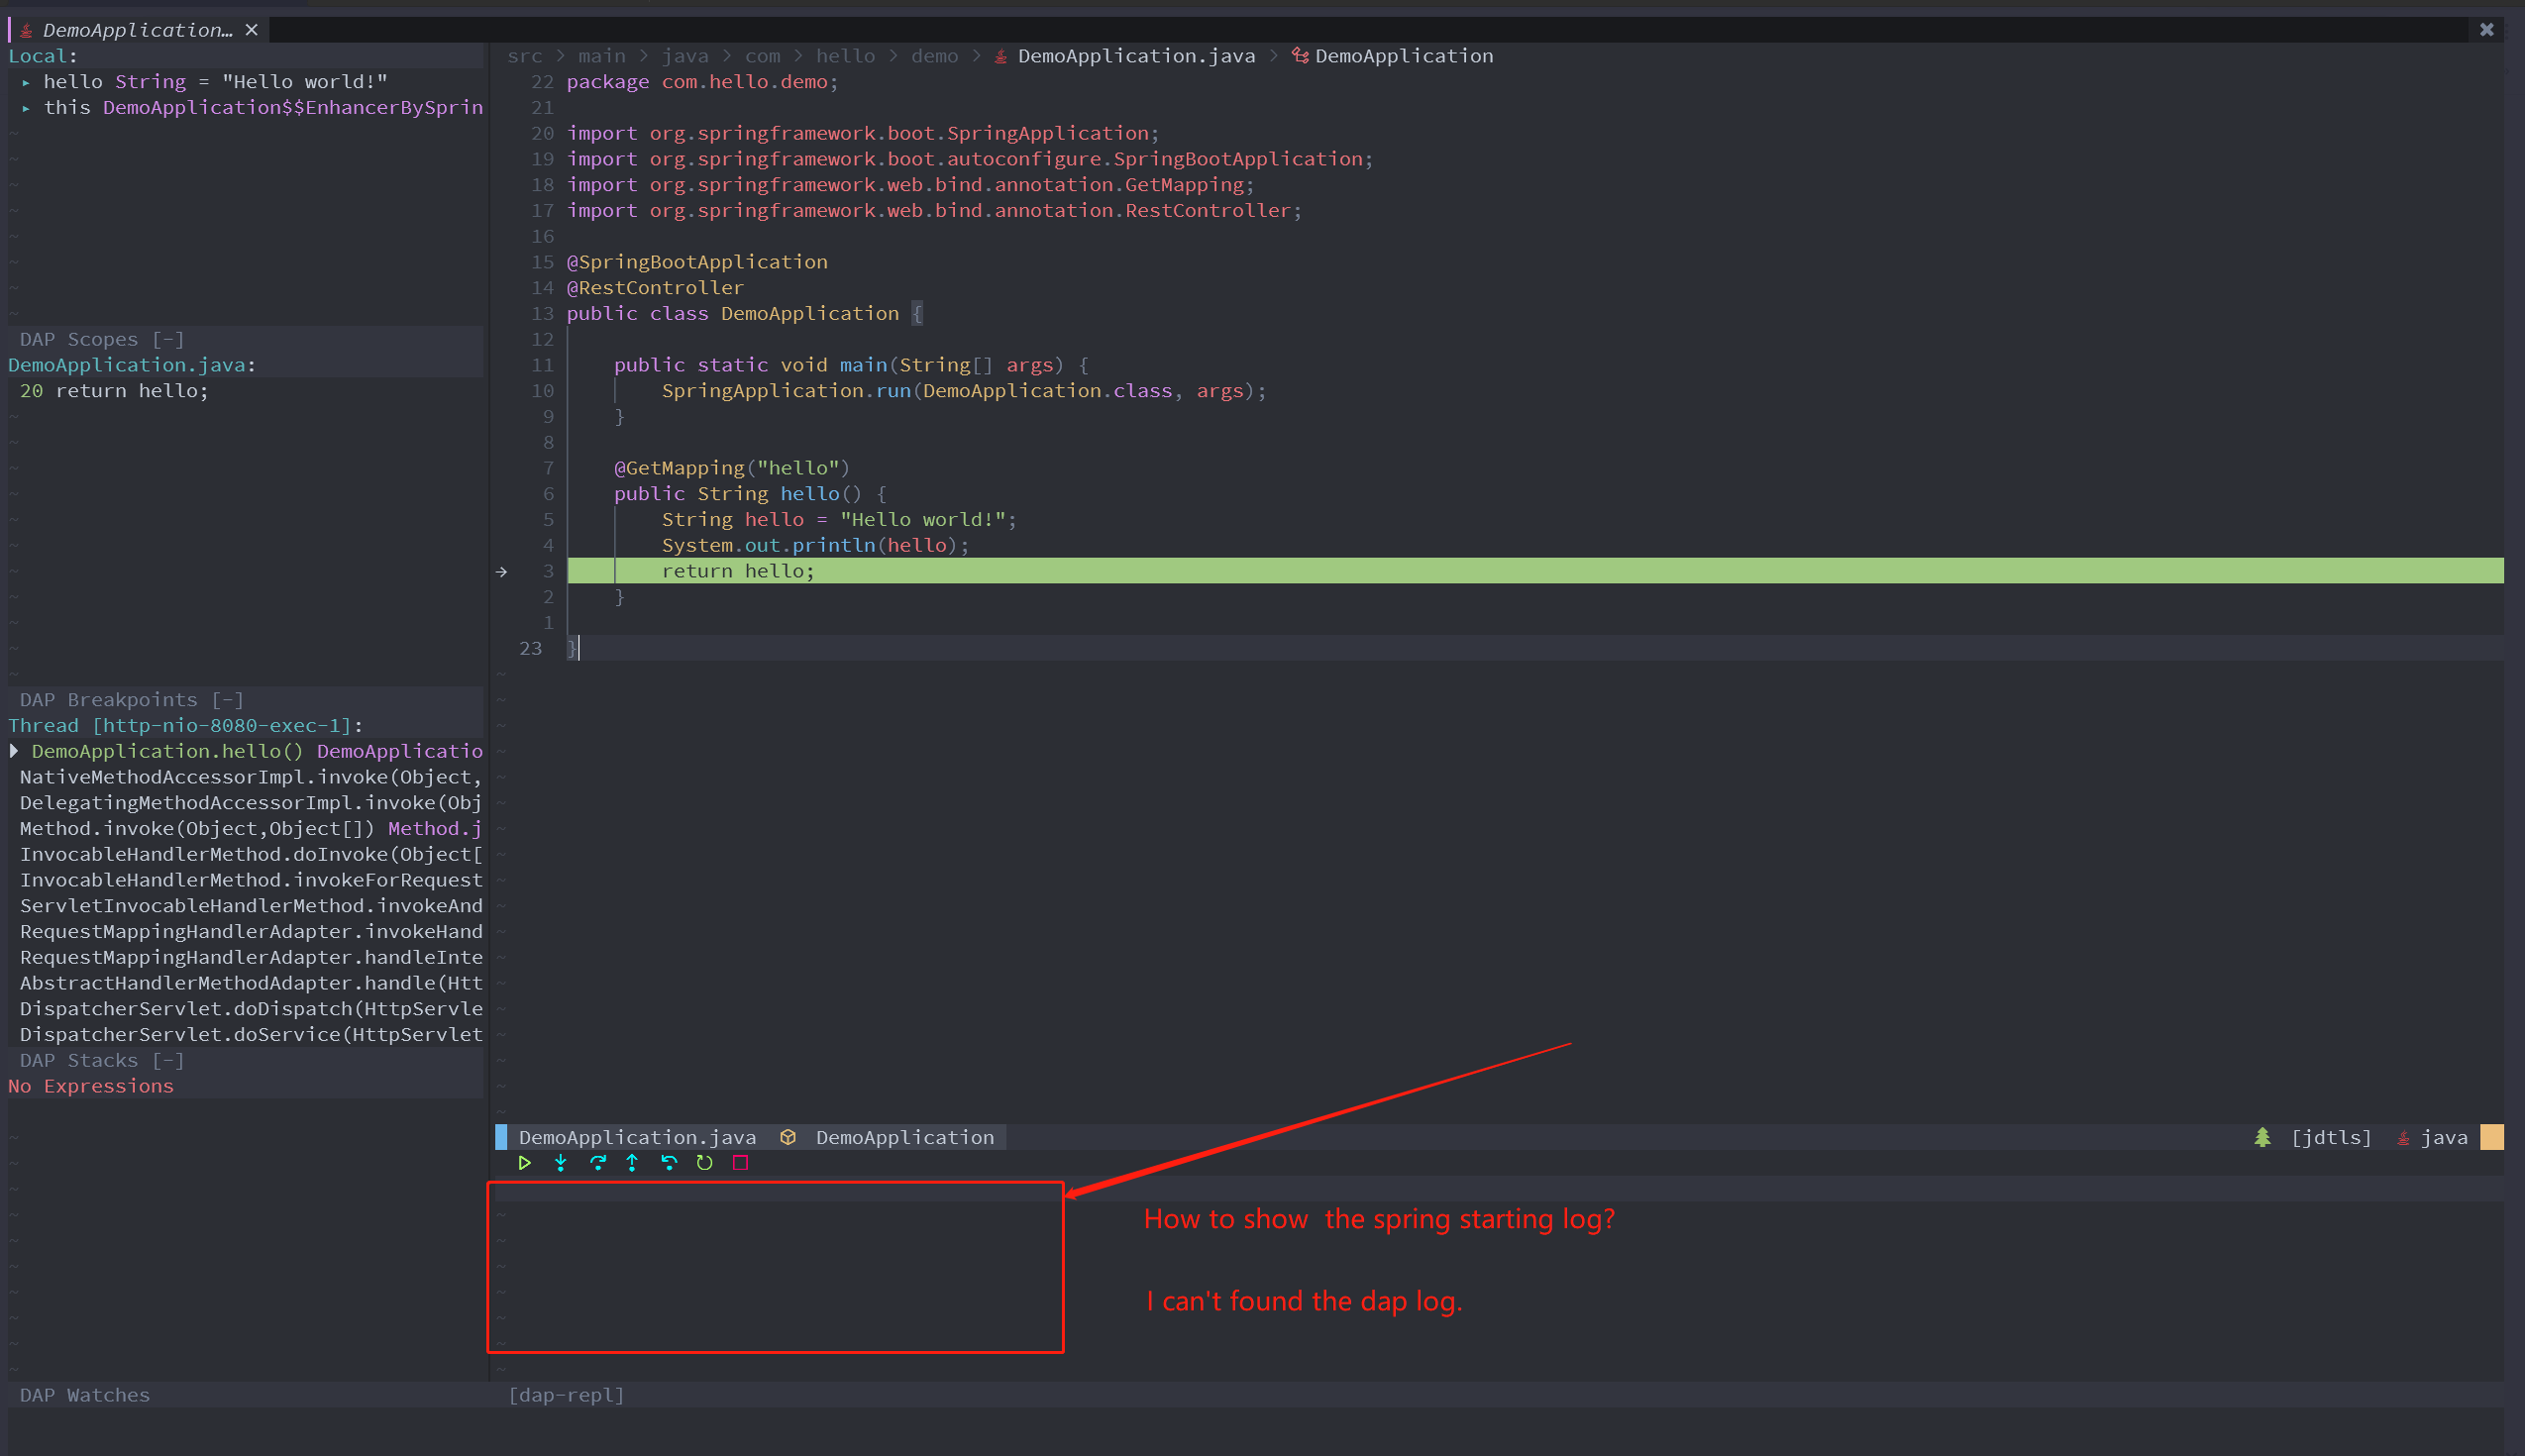Click the DAP Watches panel title
The height and width of the screenshot is (1456, 2525).
pos(85,1396)
